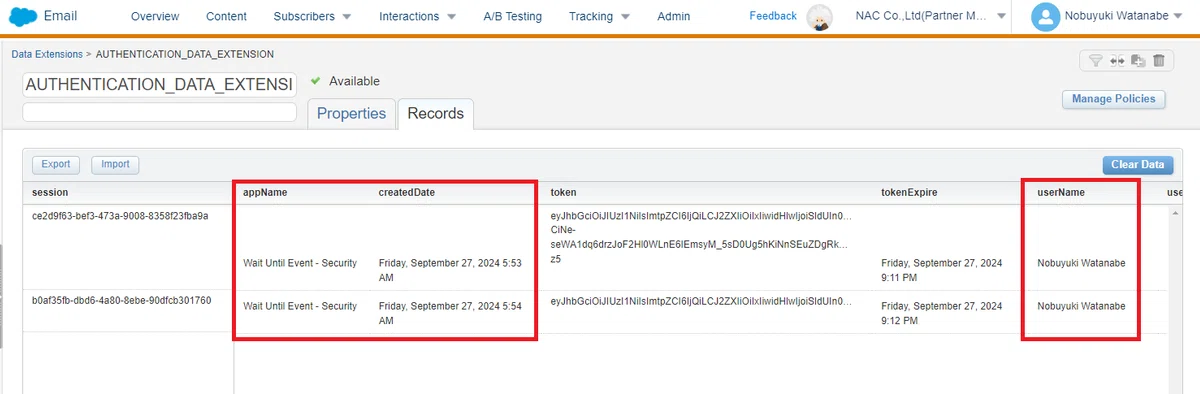Go to the Overview menu
The width and height of the screenshot is (1200, 394).
tap(155, 16)
